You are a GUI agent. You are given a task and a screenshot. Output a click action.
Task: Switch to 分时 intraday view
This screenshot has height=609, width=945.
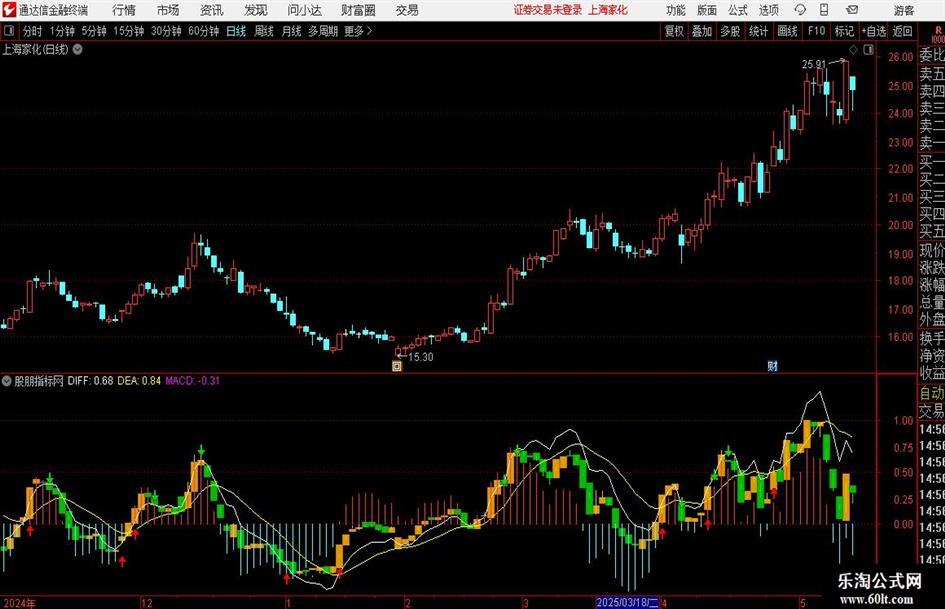(x=32, y=31)
